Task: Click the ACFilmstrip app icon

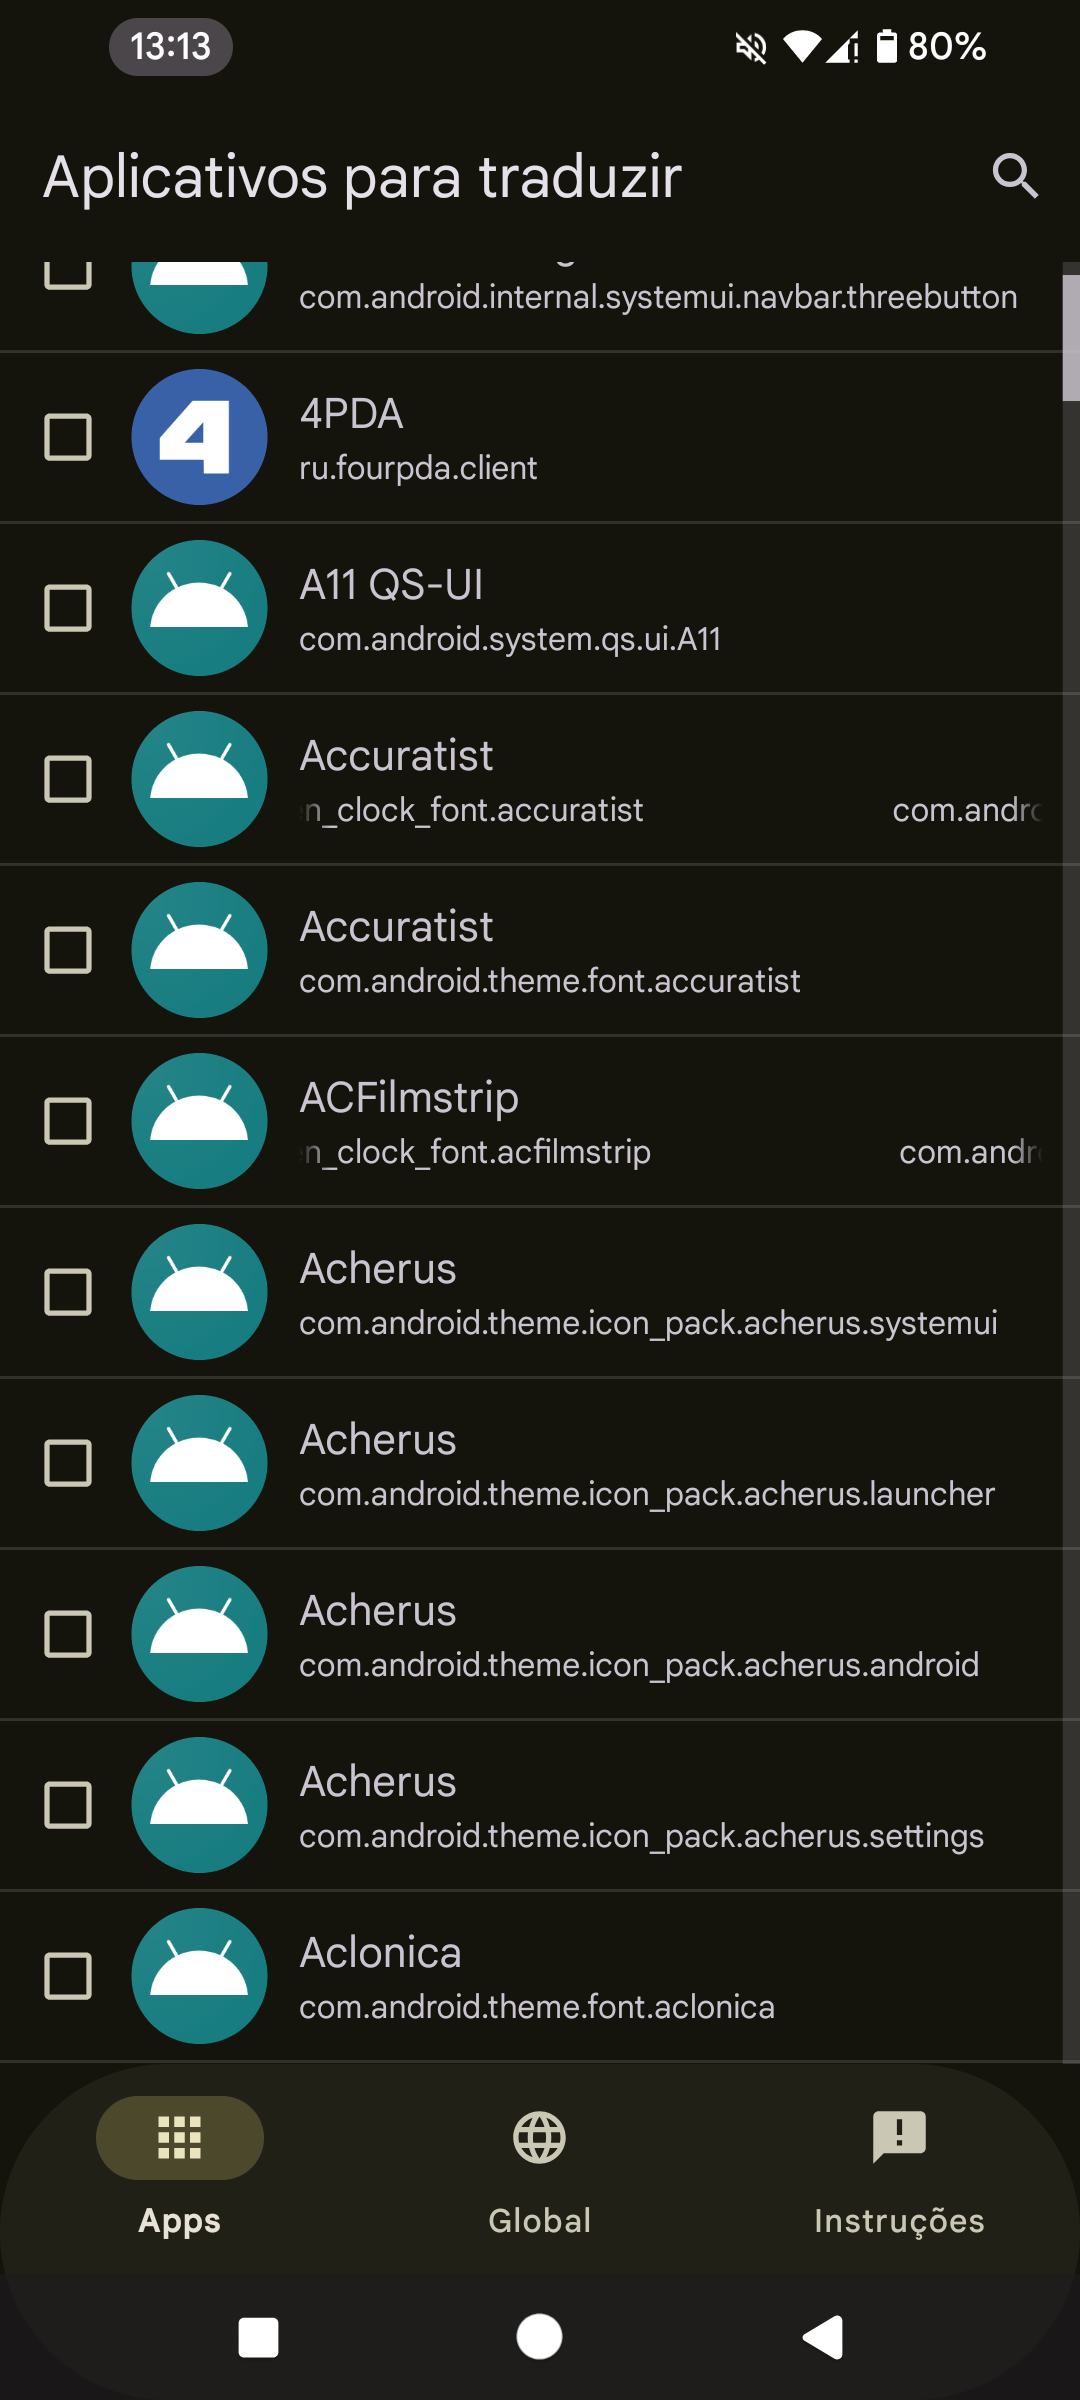Action: pos(199,1121)
